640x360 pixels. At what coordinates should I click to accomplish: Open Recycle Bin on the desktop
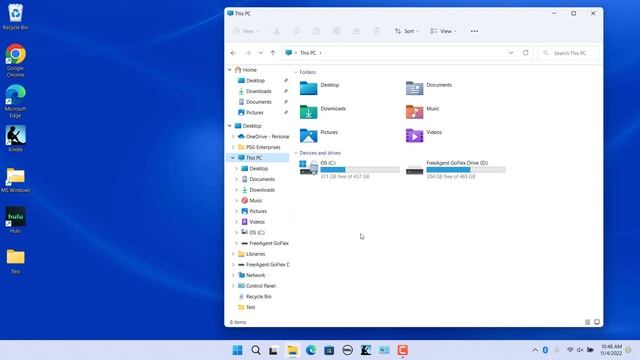pos(16,17)
